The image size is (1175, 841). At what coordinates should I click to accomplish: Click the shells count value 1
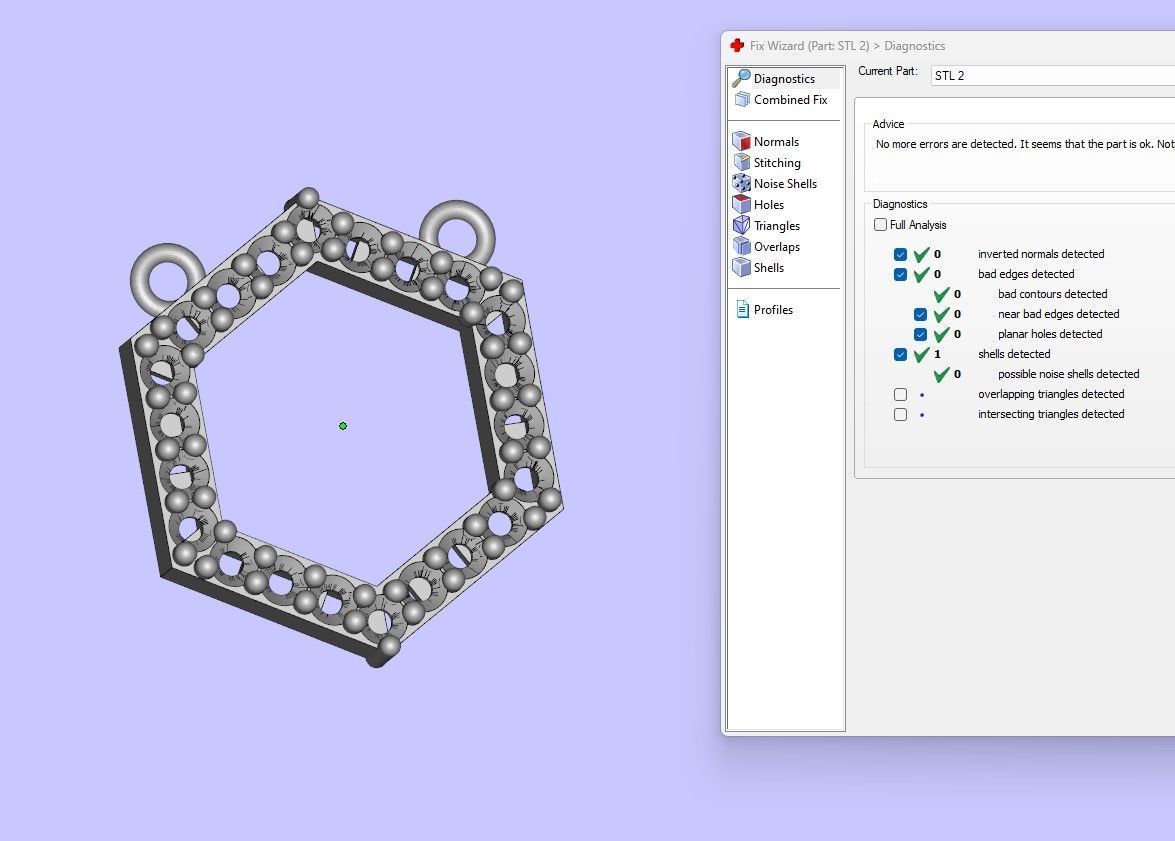(x=937, y=354)
